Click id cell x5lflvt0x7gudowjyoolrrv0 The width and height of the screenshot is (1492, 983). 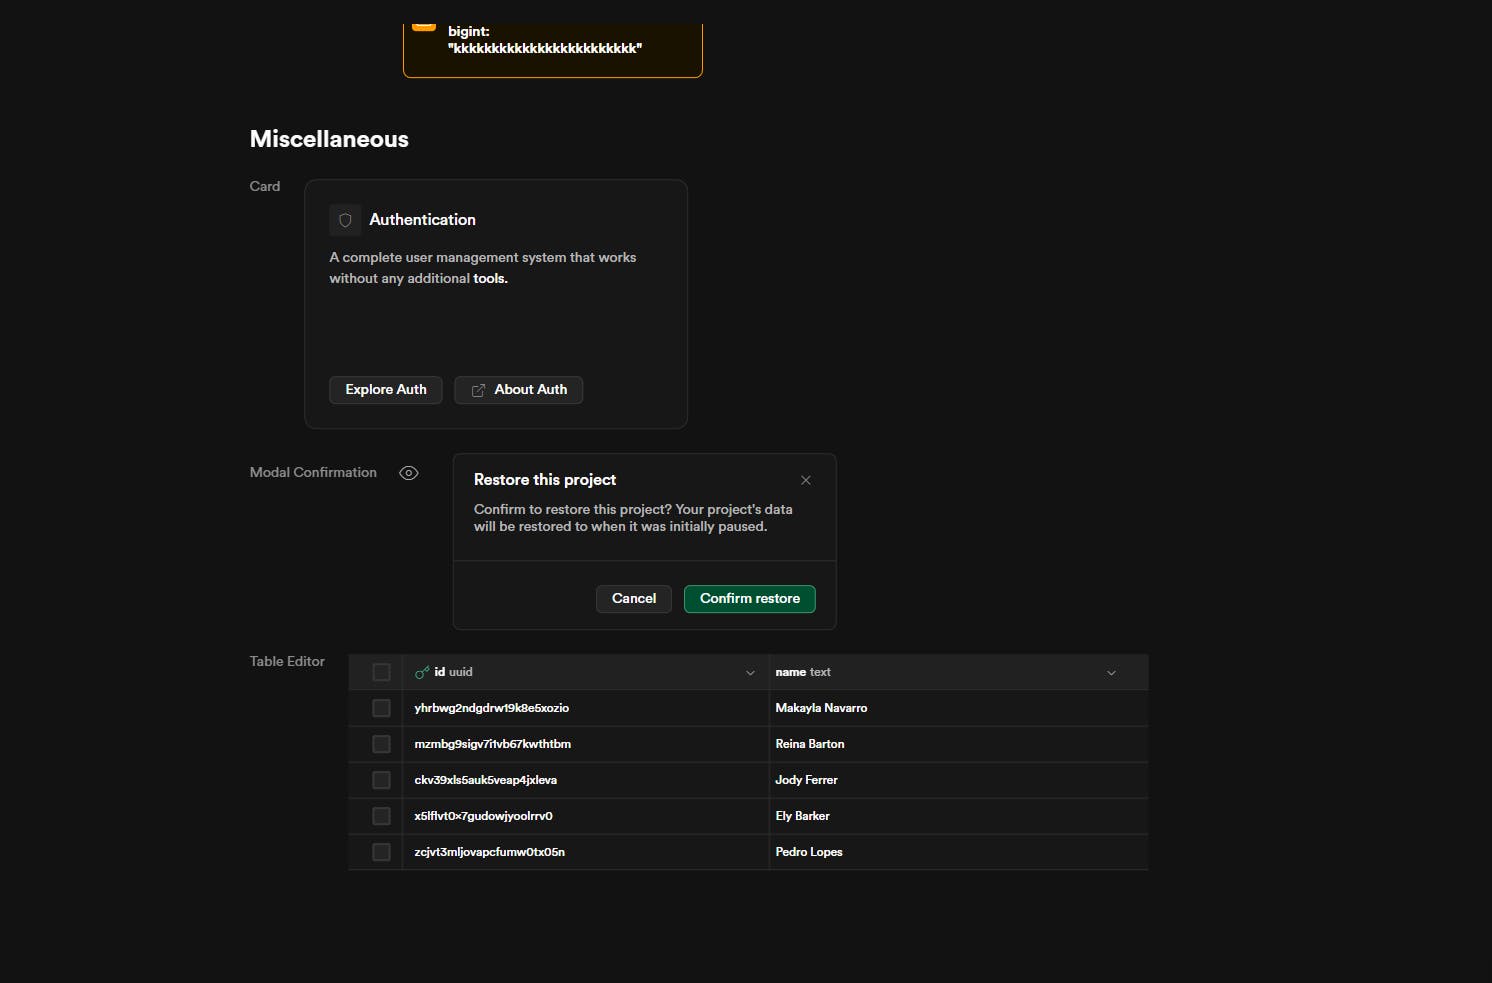tap(585, 816)
